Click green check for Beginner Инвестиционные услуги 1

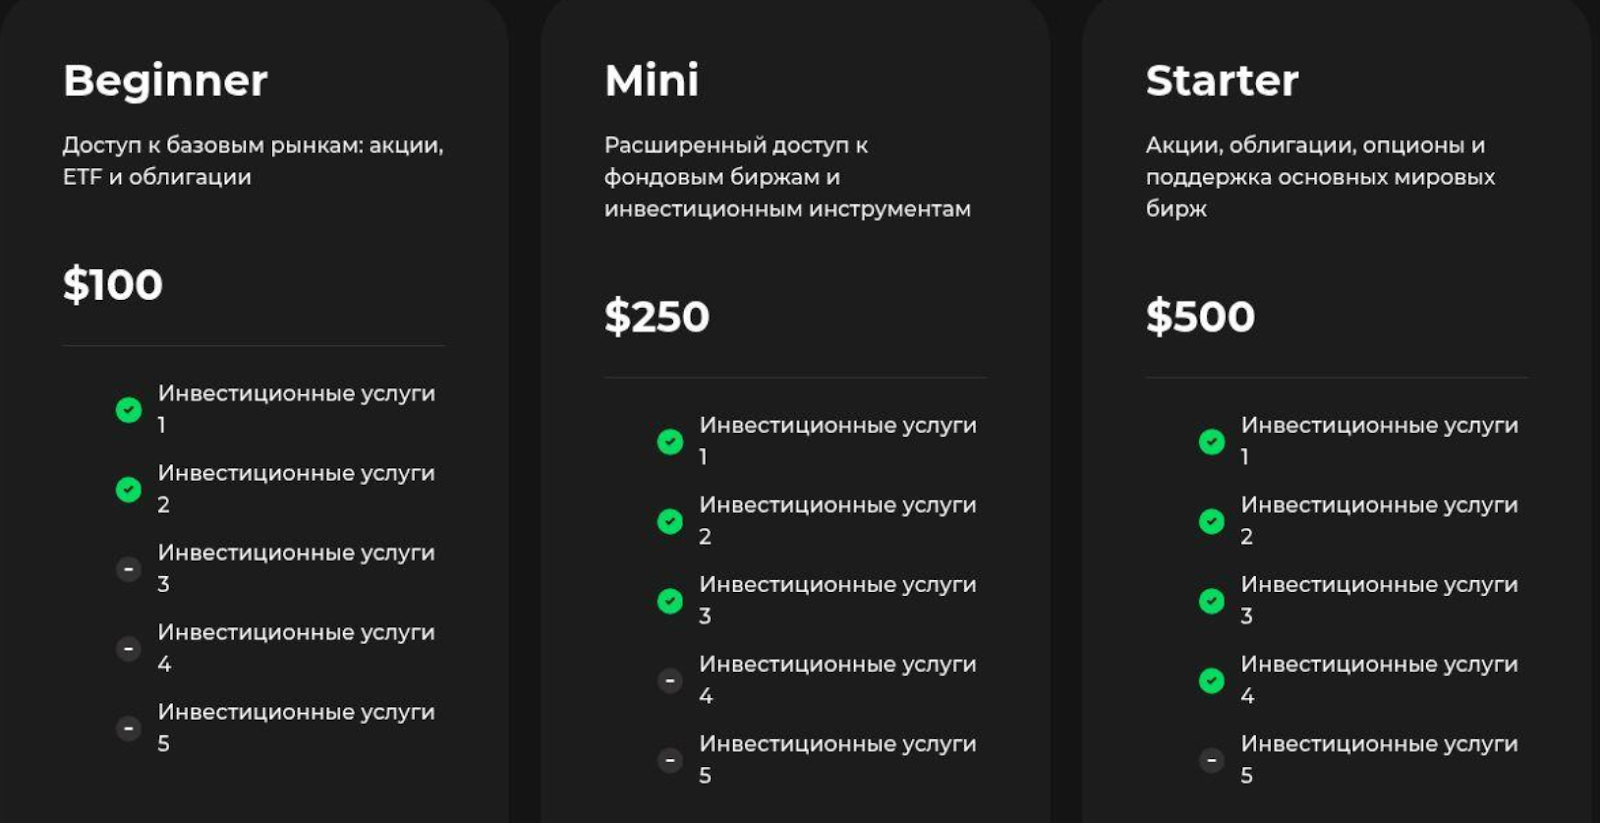(129, 410)
